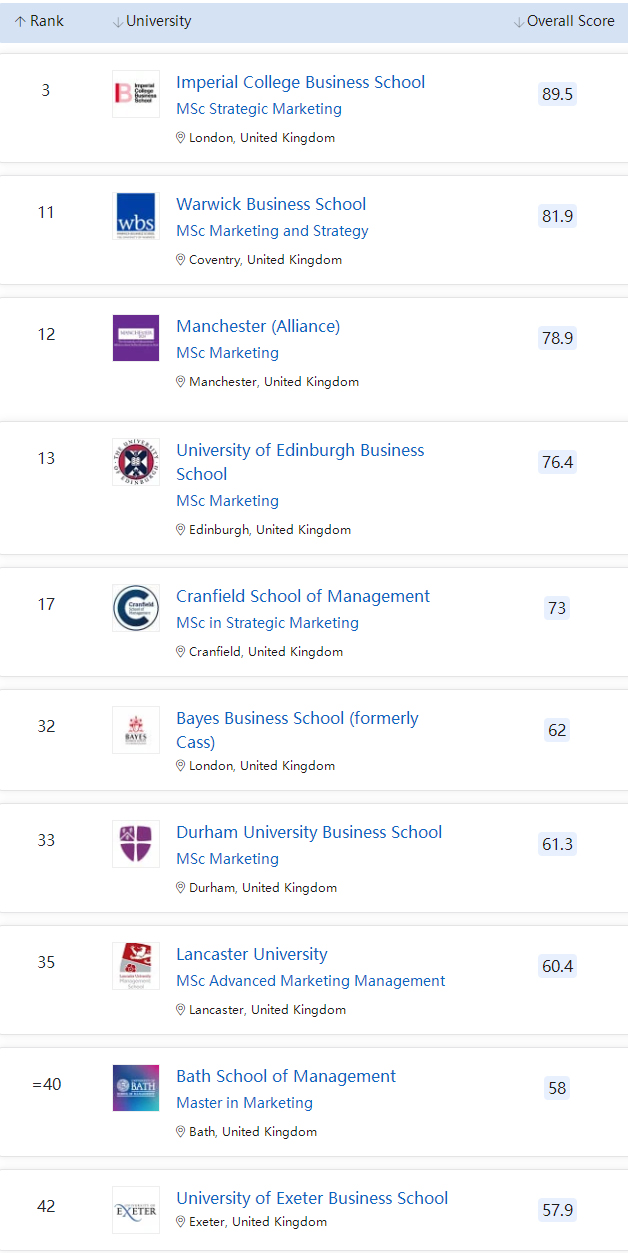Click the Lancaster University logo
This screenshot has height=1253, width=628.
pyautogui.click(x=136, y=966)
